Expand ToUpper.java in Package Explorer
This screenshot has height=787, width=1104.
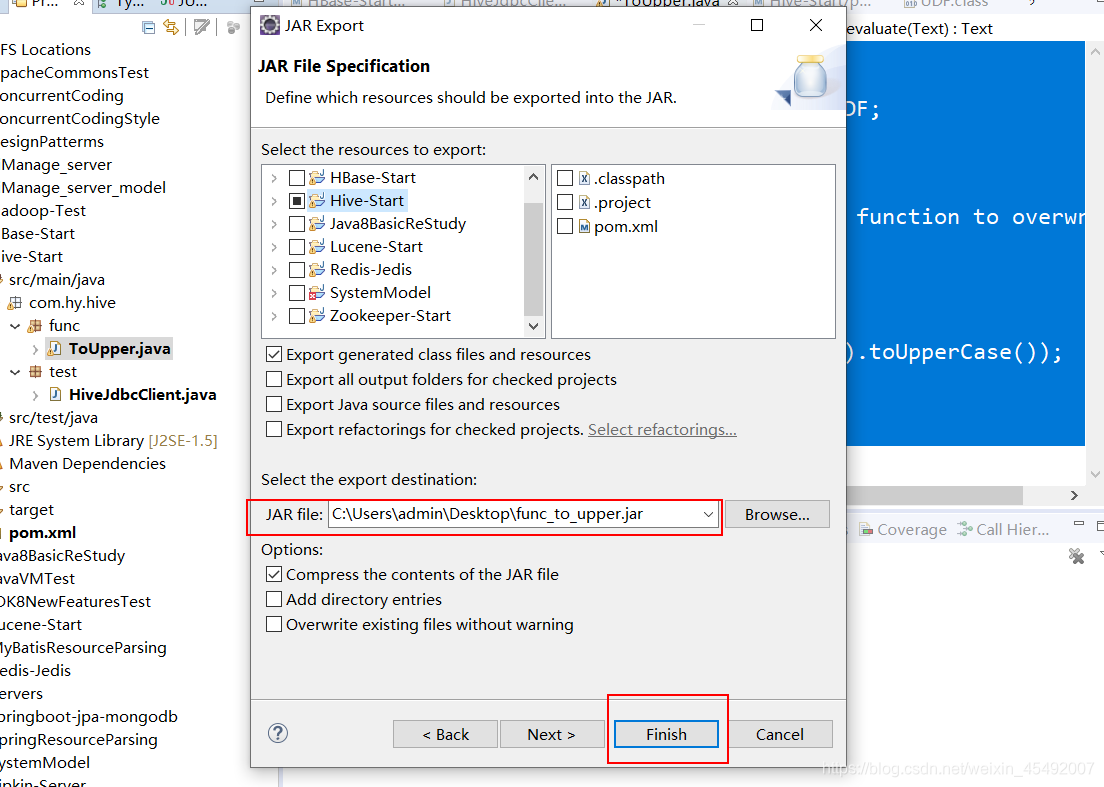[35, 349]
